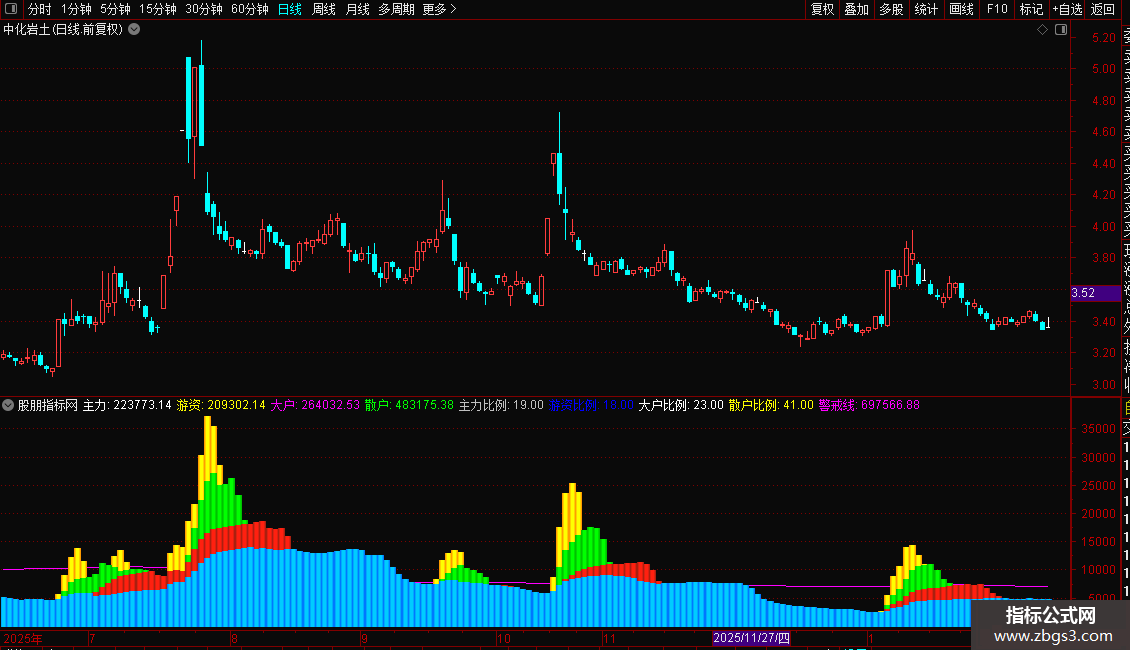This screenshot has height=650, width=1130.
Task: Click the 叠加 overlay button
Action: [857, 9]
